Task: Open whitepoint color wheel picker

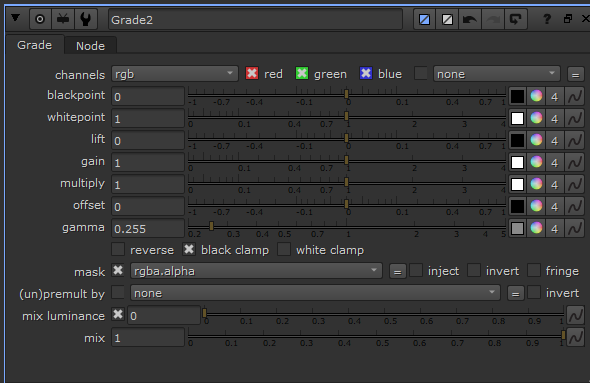Action: (536, 119)
